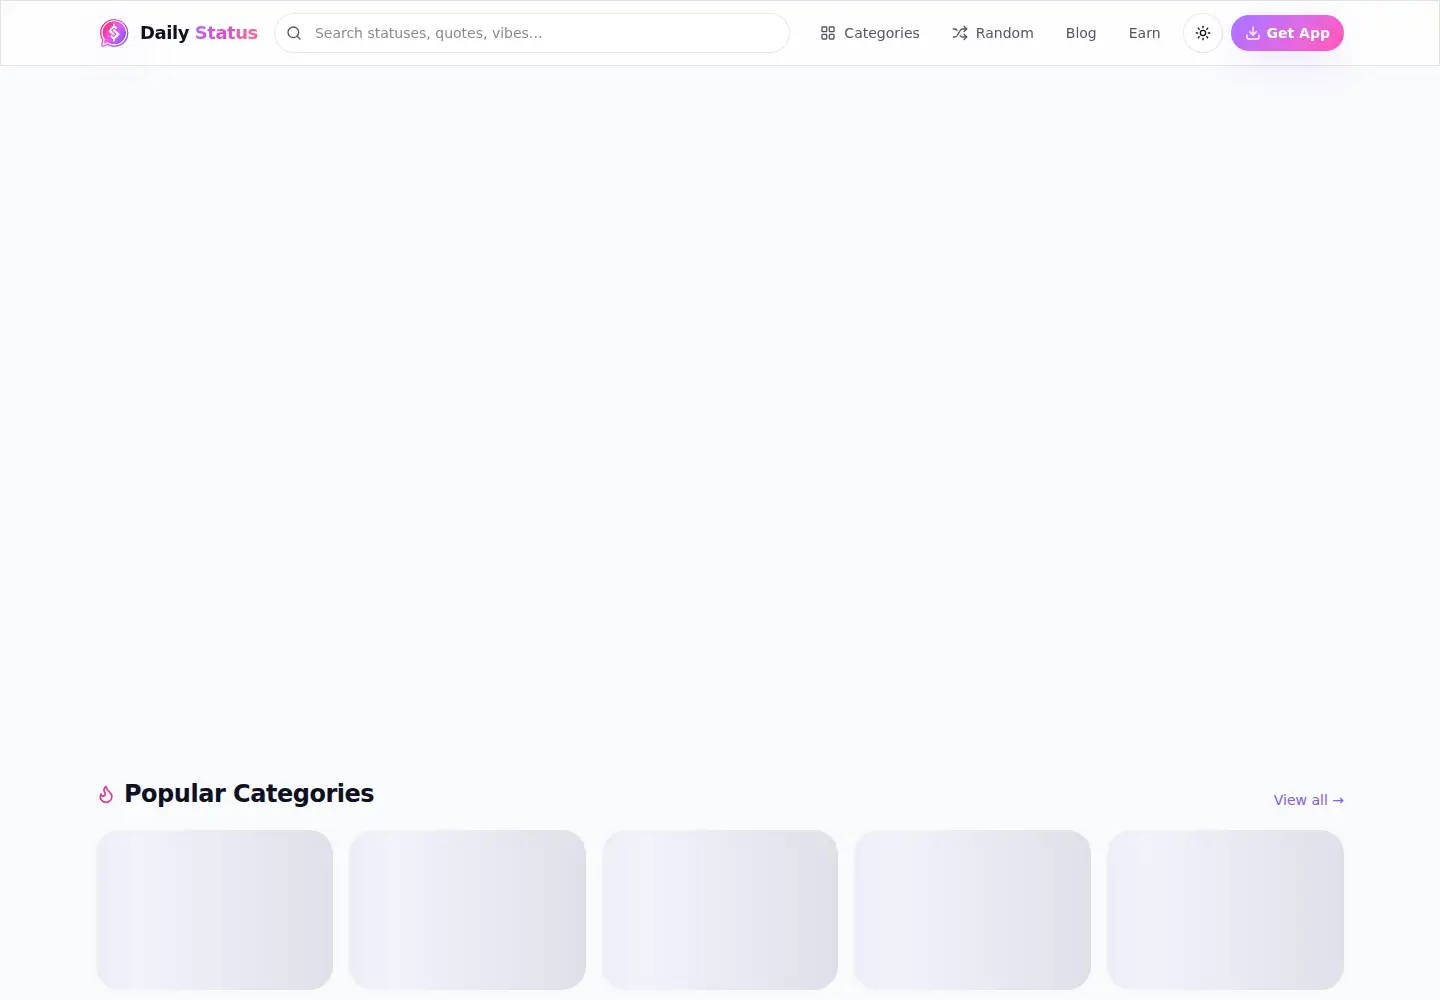Click the search magnifier icon
This screenshot has height=1000, width=1440.
click(294, 33)
